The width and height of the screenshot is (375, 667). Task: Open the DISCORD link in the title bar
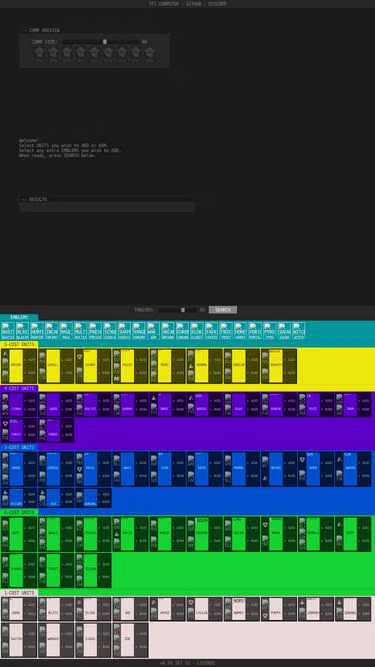[x=217, y=4]
